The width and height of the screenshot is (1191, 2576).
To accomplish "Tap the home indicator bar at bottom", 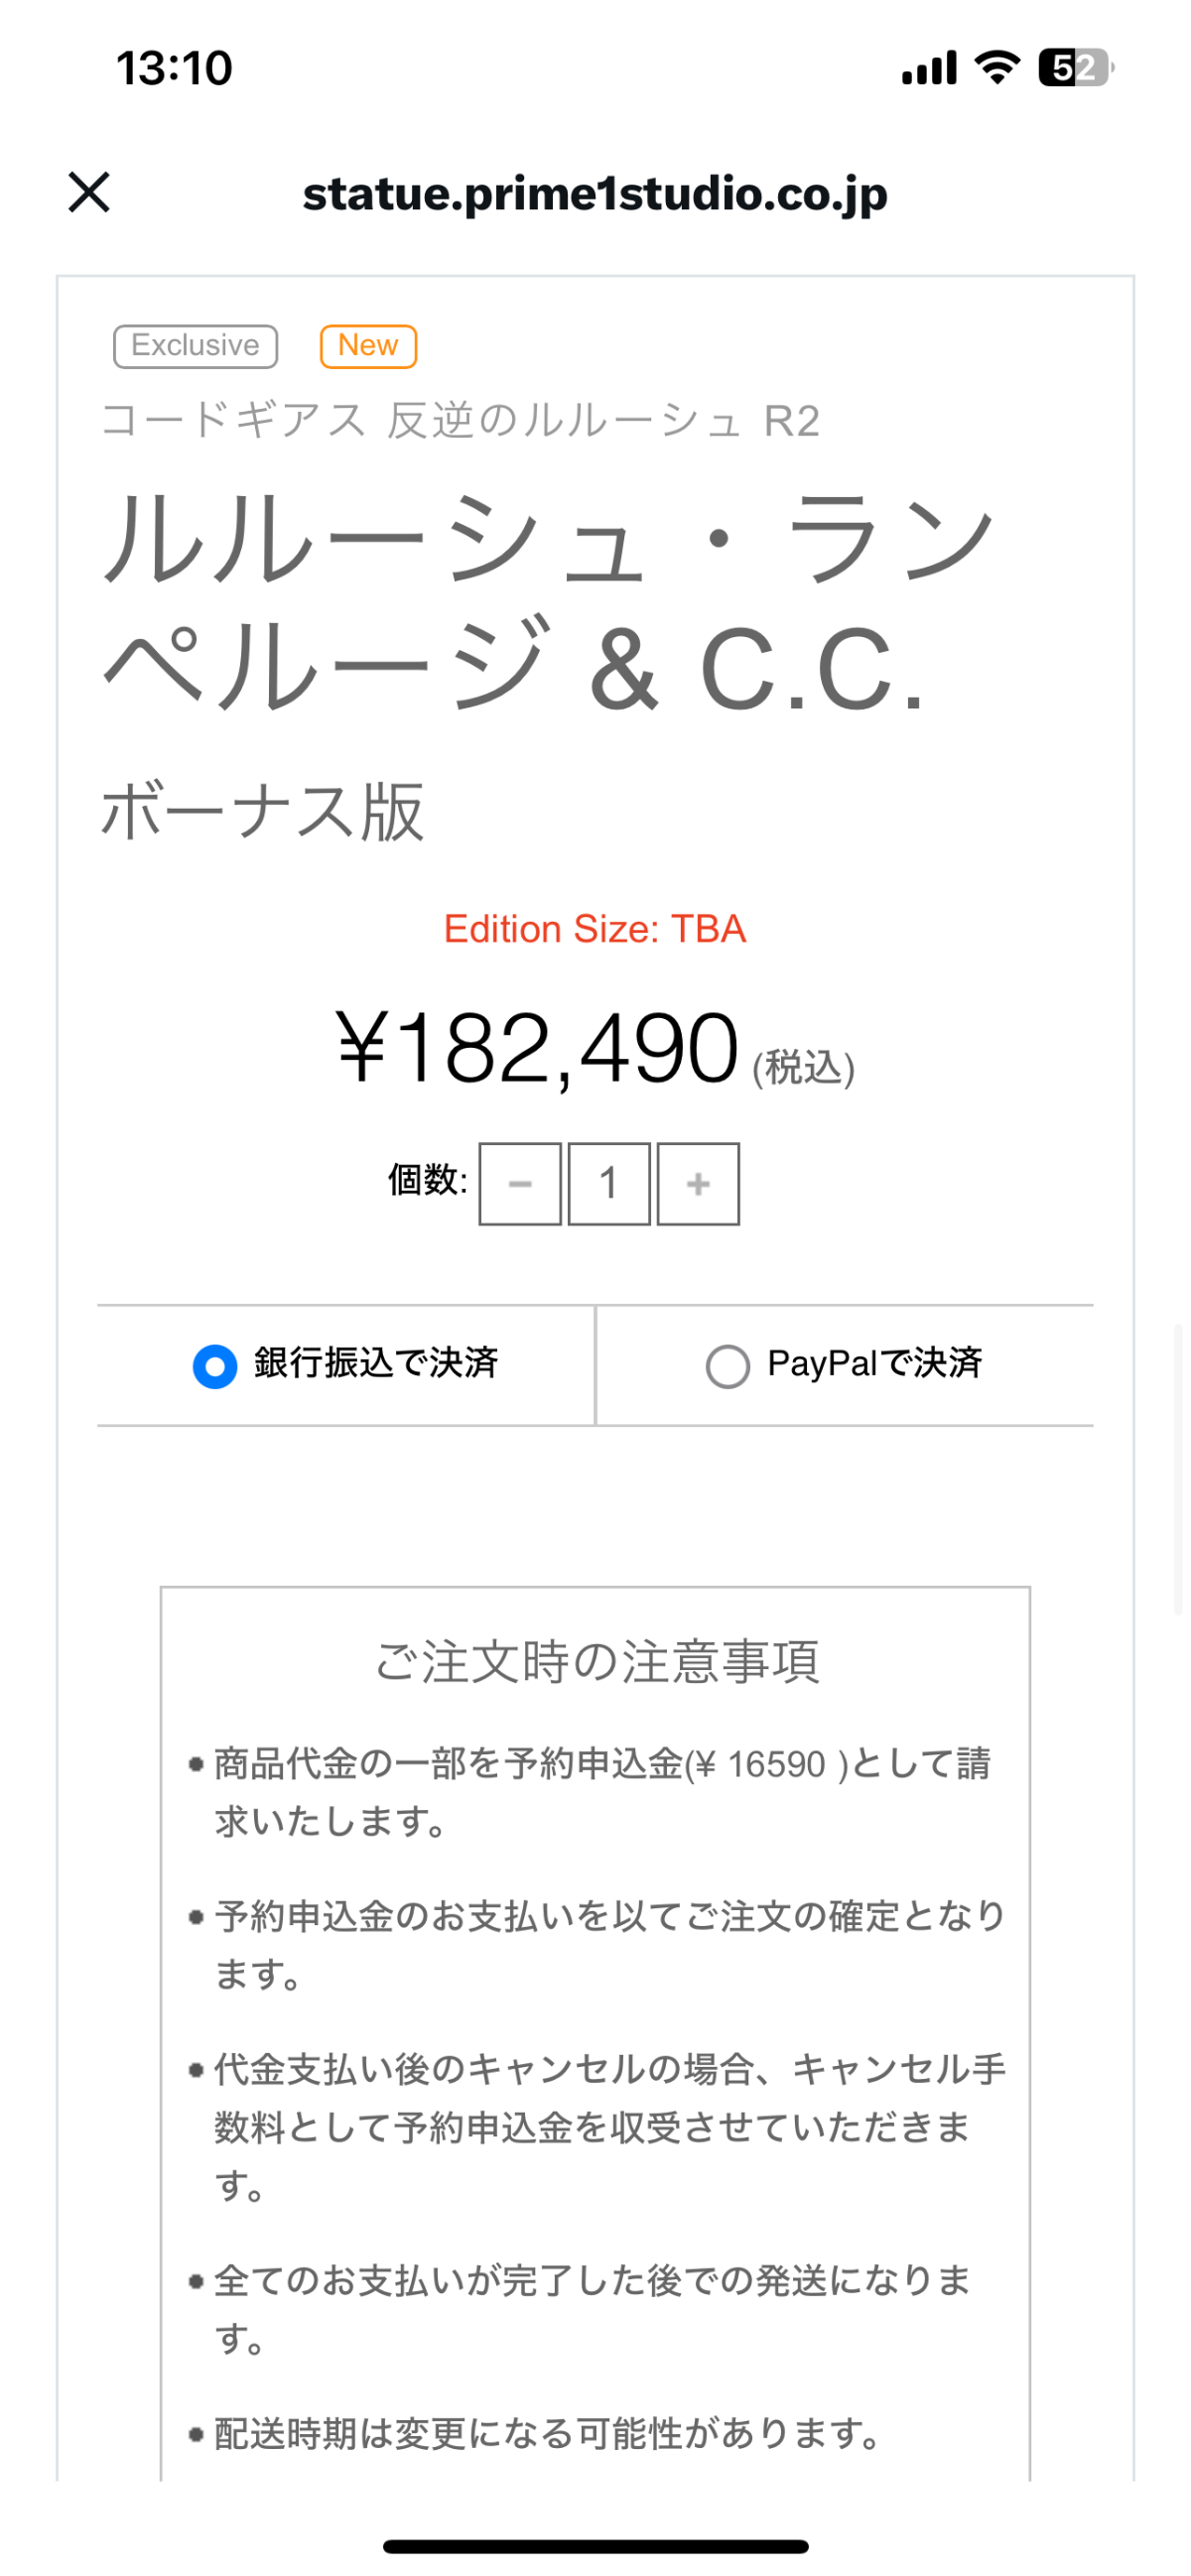I will [x=595, y=2546].
